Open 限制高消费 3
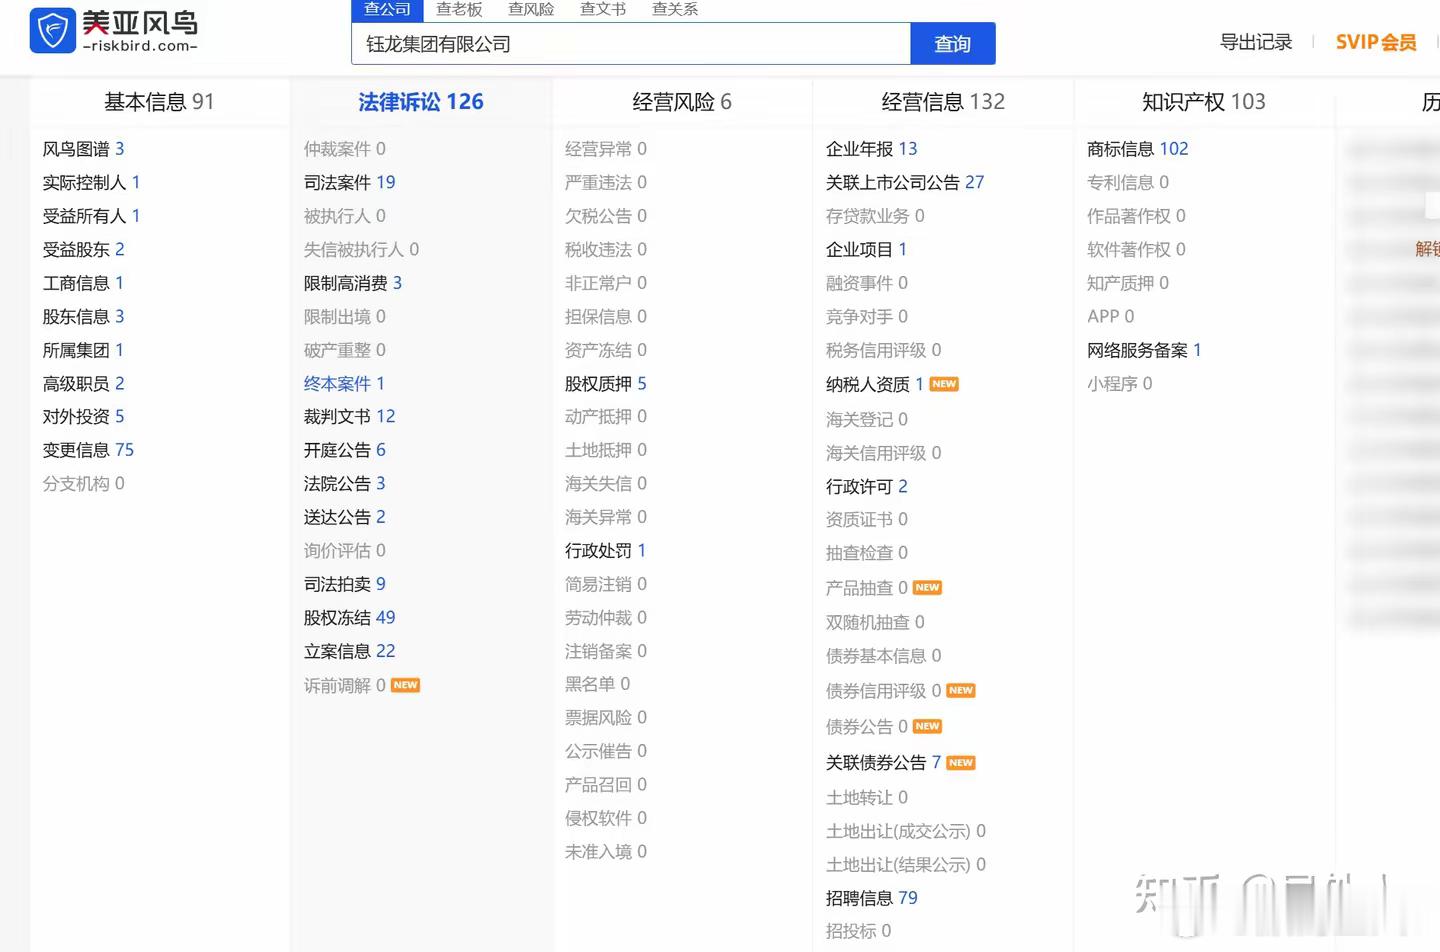Viewport: 1440px width, 952px height. [x=353, y=284]
